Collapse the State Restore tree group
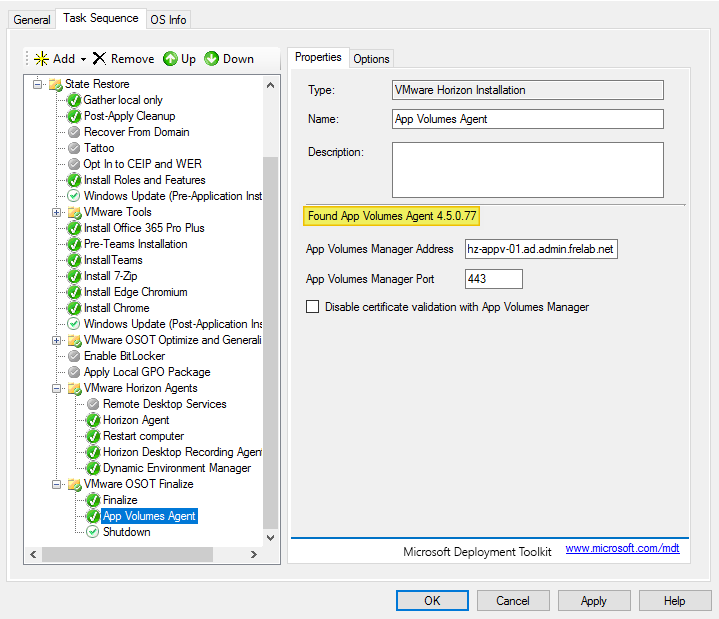 [x=38, y=84]
